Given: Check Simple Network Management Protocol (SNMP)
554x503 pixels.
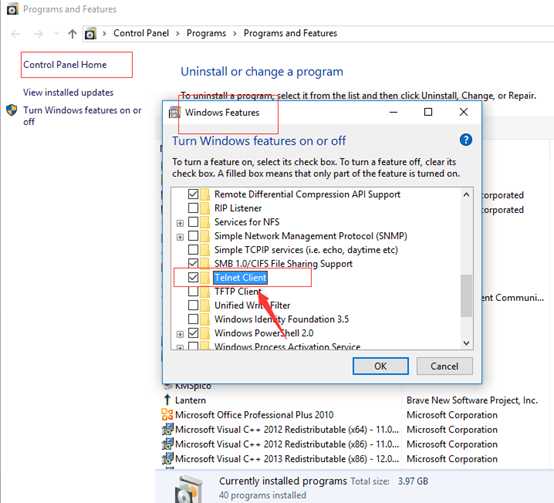Looking at the screenshot, I should click(193, 236).
